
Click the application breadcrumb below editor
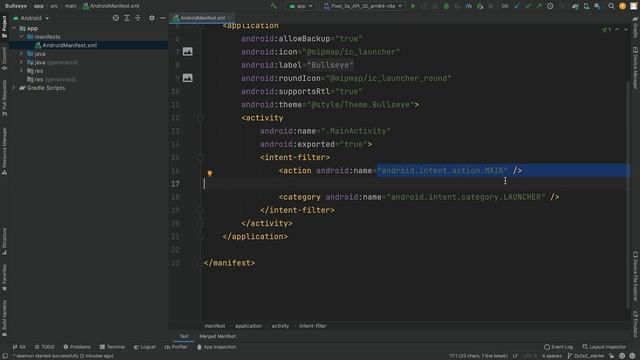[249, 326]
